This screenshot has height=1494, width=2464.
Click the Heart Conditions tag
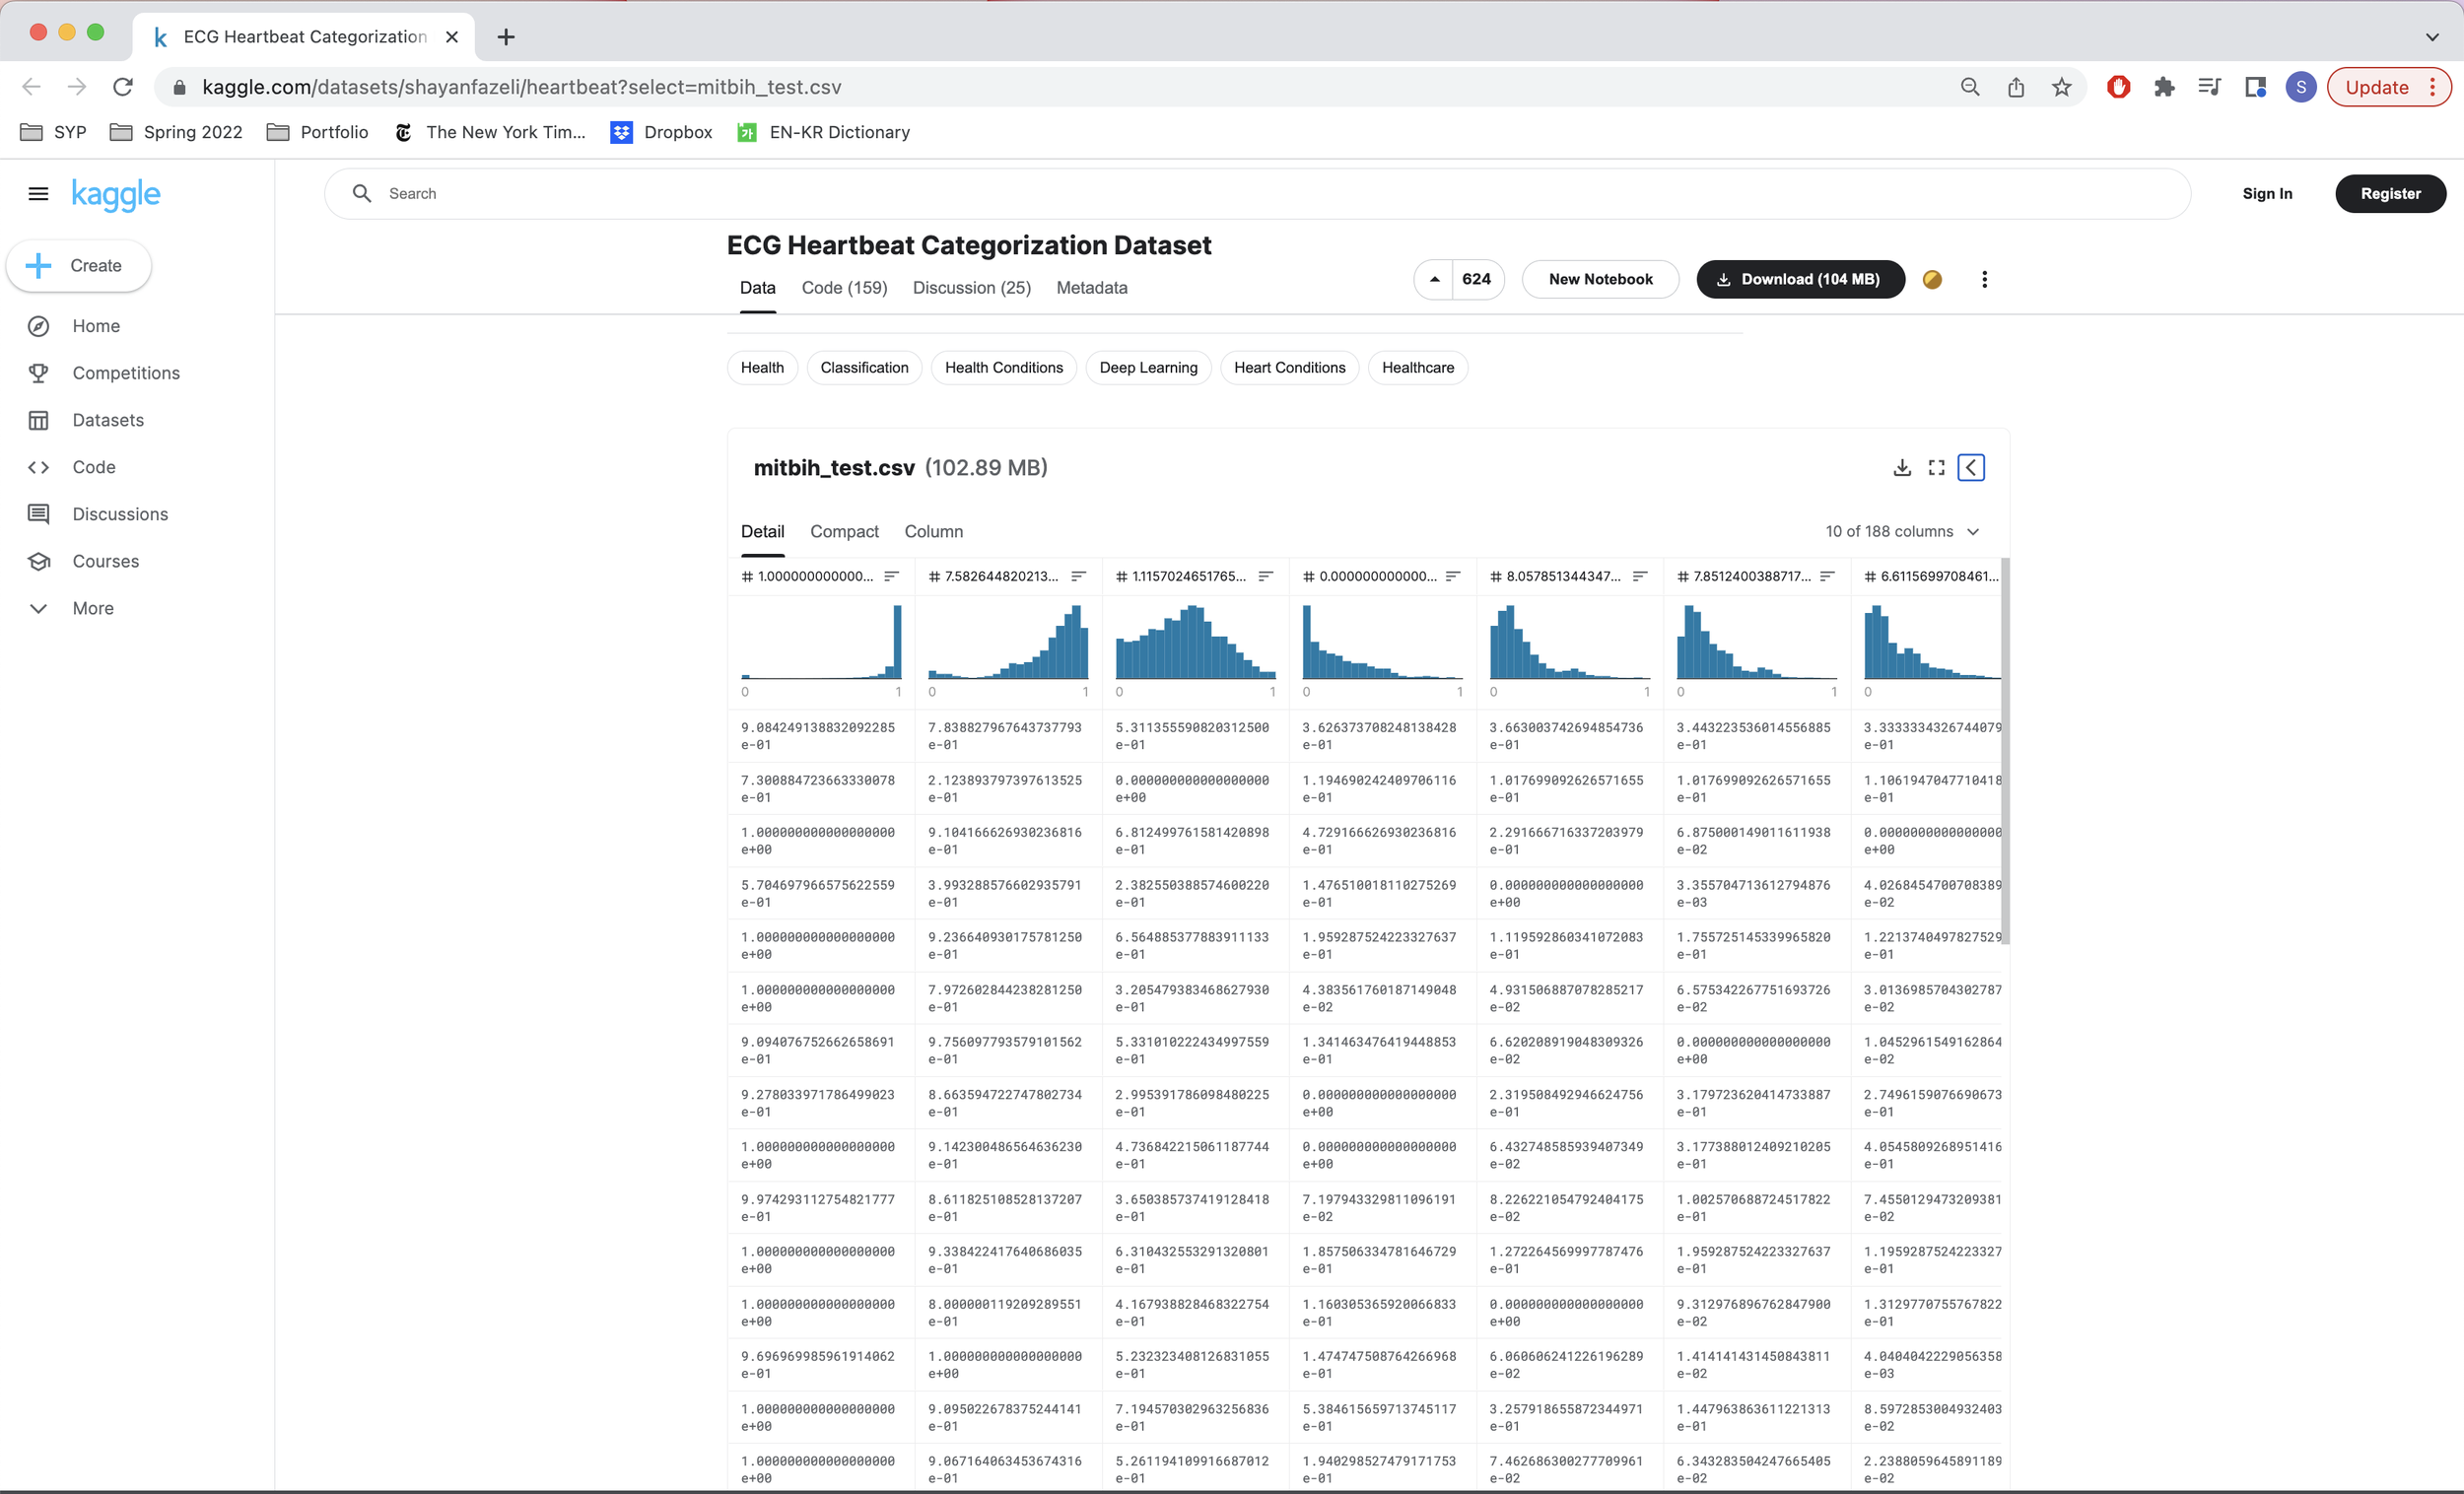click(1289, 368)
